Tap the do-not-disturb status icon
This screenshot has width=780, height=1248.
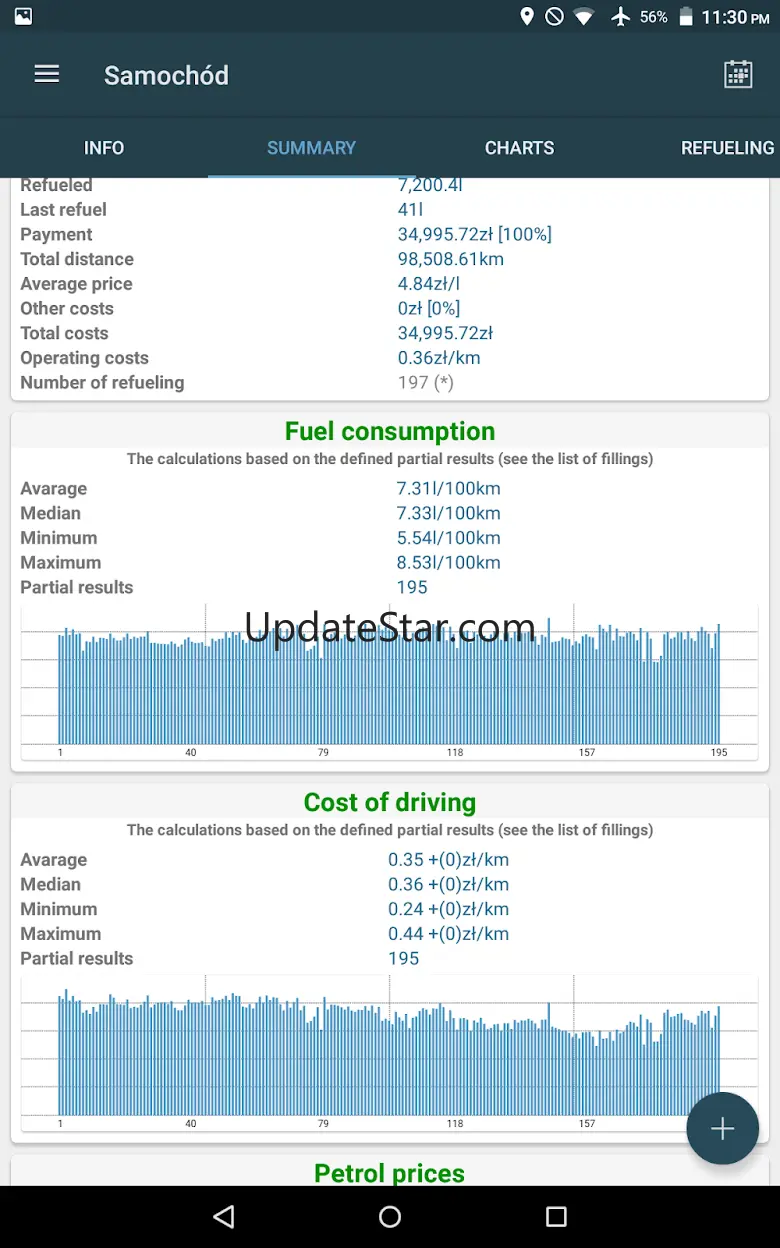pos(554,17)
